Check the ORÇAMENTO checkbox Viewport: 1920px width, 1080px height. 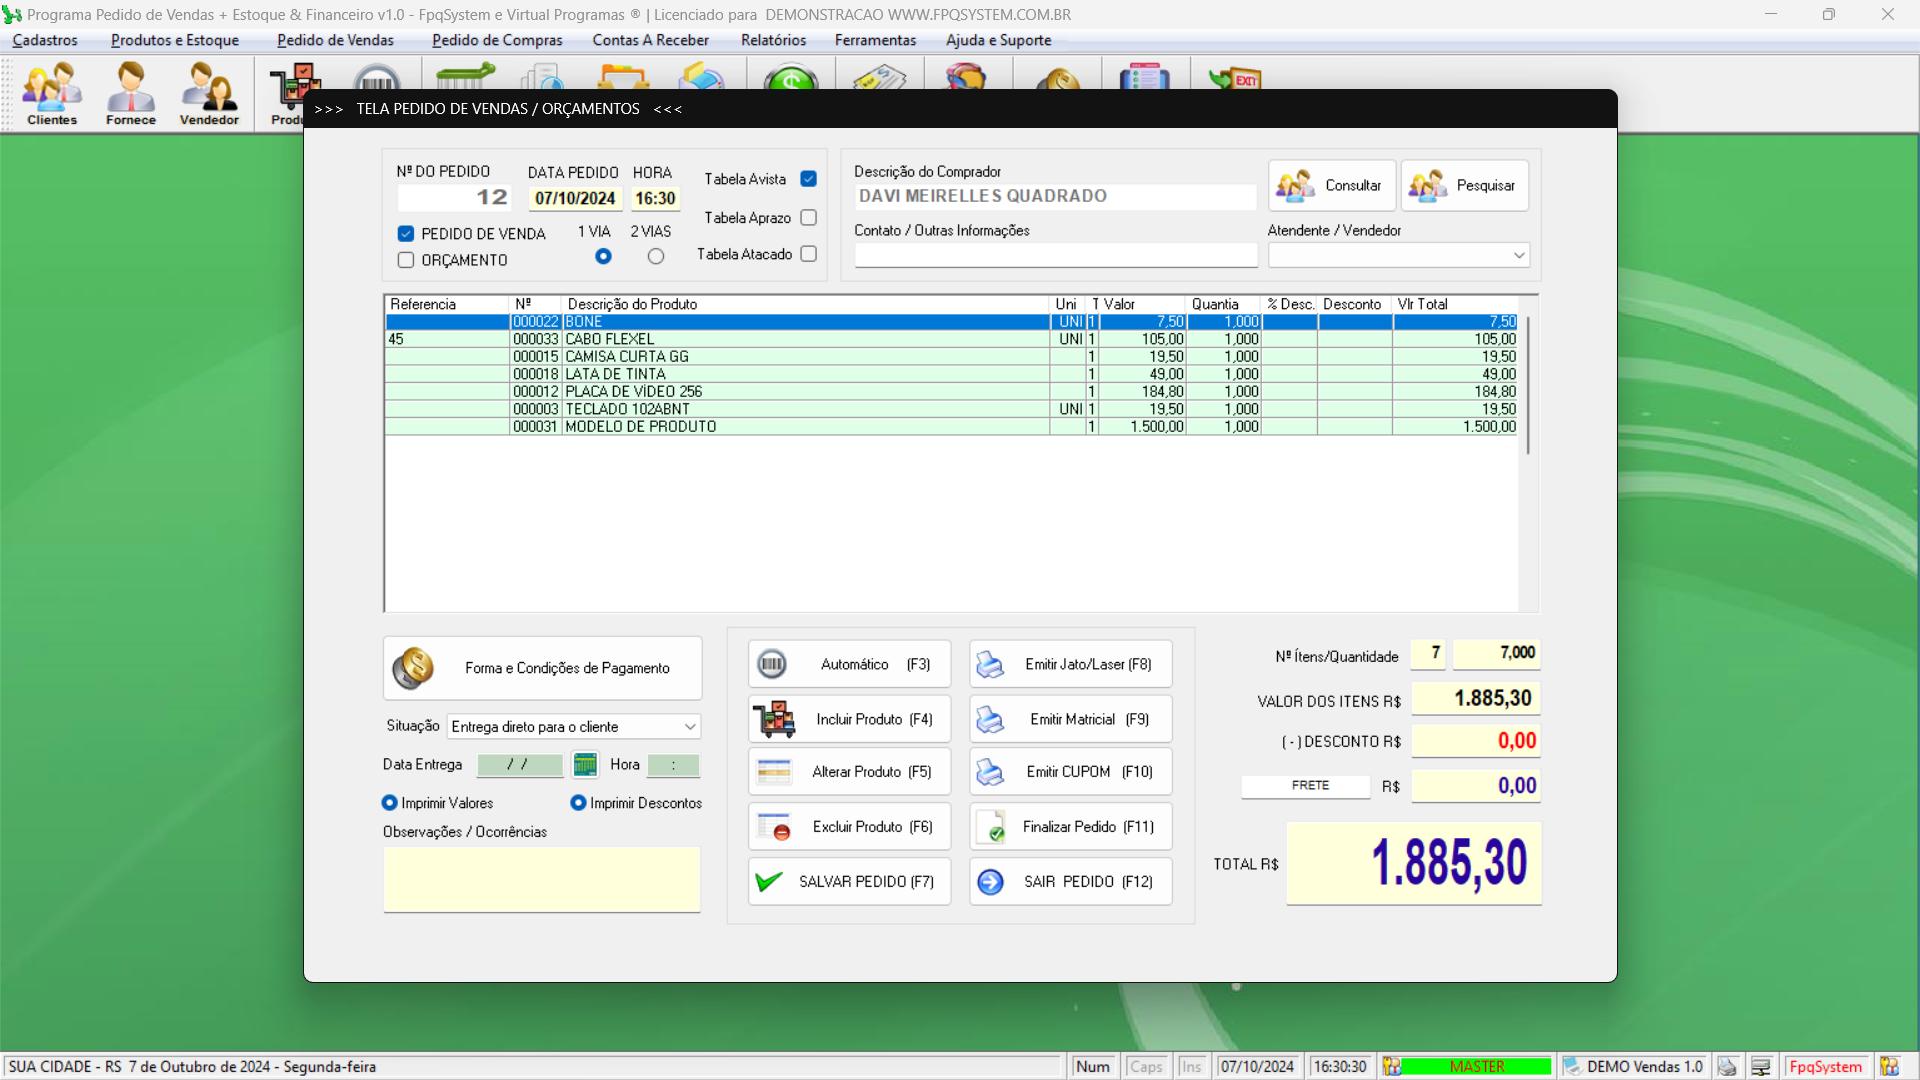coord(406,260)
